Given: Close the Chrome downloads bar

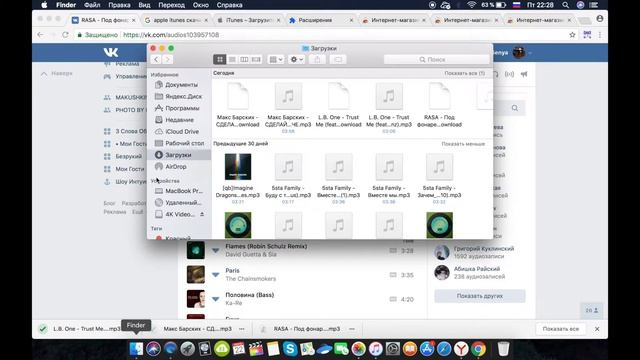Looking at the screenshot, I should pyautogui.click(x=597, y=329).
